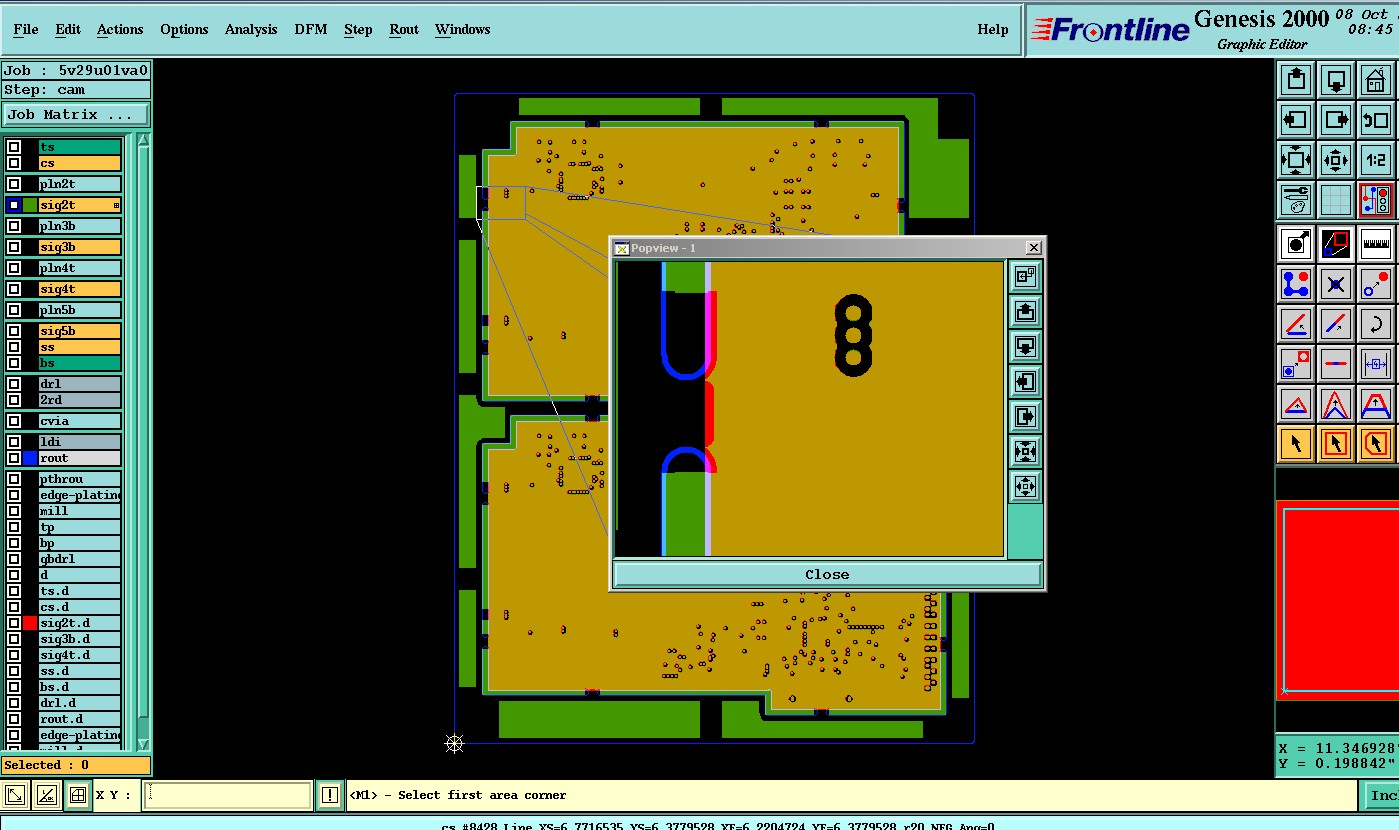Viewport: 1399px width, 830px height.
Task: Select the delete feature X tool
Action: [x=1336, y=284]
